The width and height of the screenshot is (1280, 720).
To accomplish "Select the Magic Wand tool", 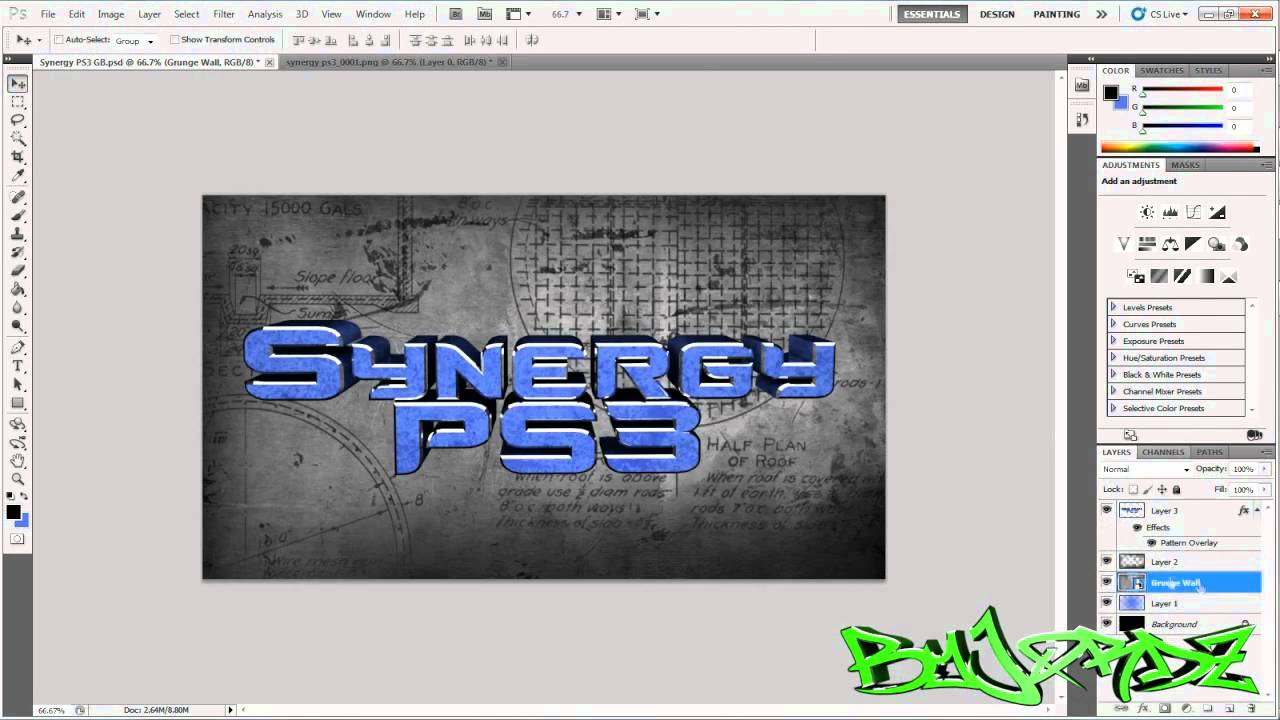I will point(18,139).
